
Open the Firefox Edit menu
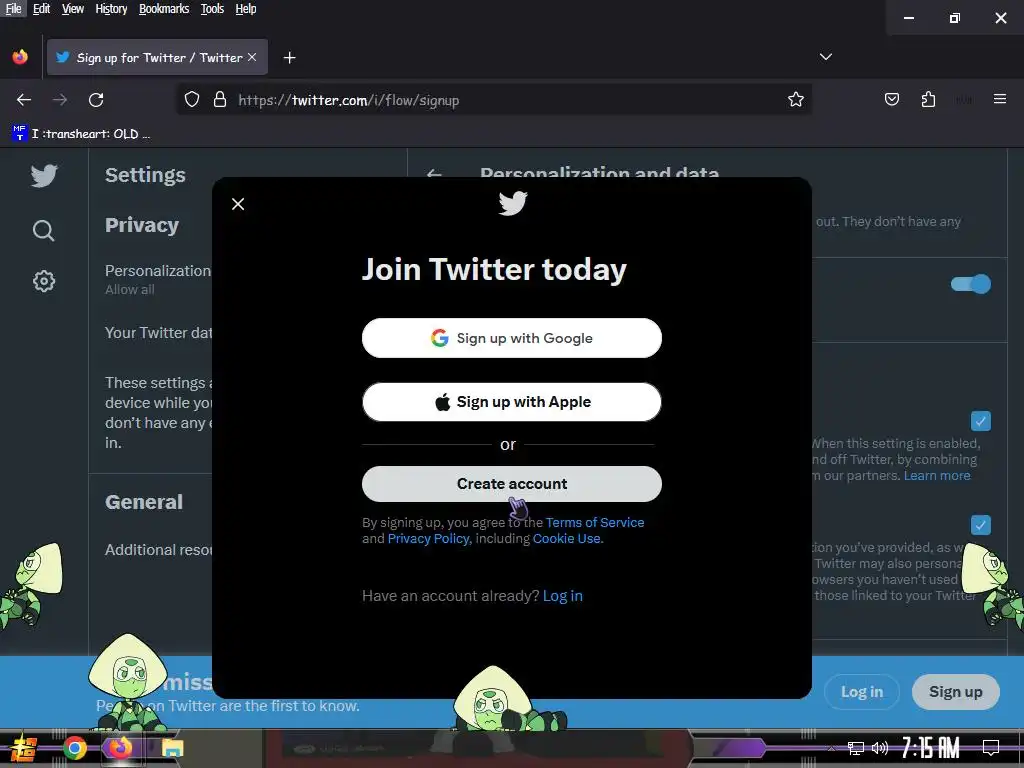tap(41, 8)
